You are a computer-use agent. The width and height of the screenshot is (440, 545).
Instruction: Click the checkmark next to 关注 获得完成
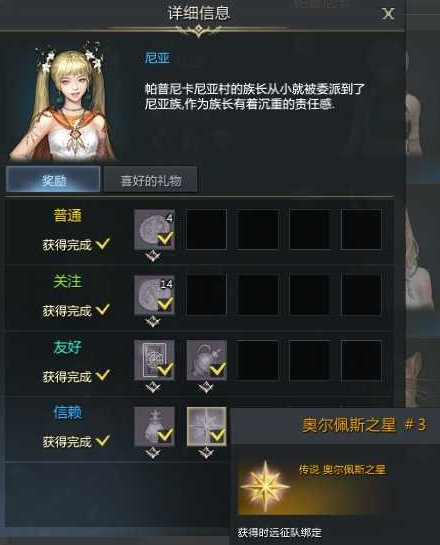click(x=103, y=309)
